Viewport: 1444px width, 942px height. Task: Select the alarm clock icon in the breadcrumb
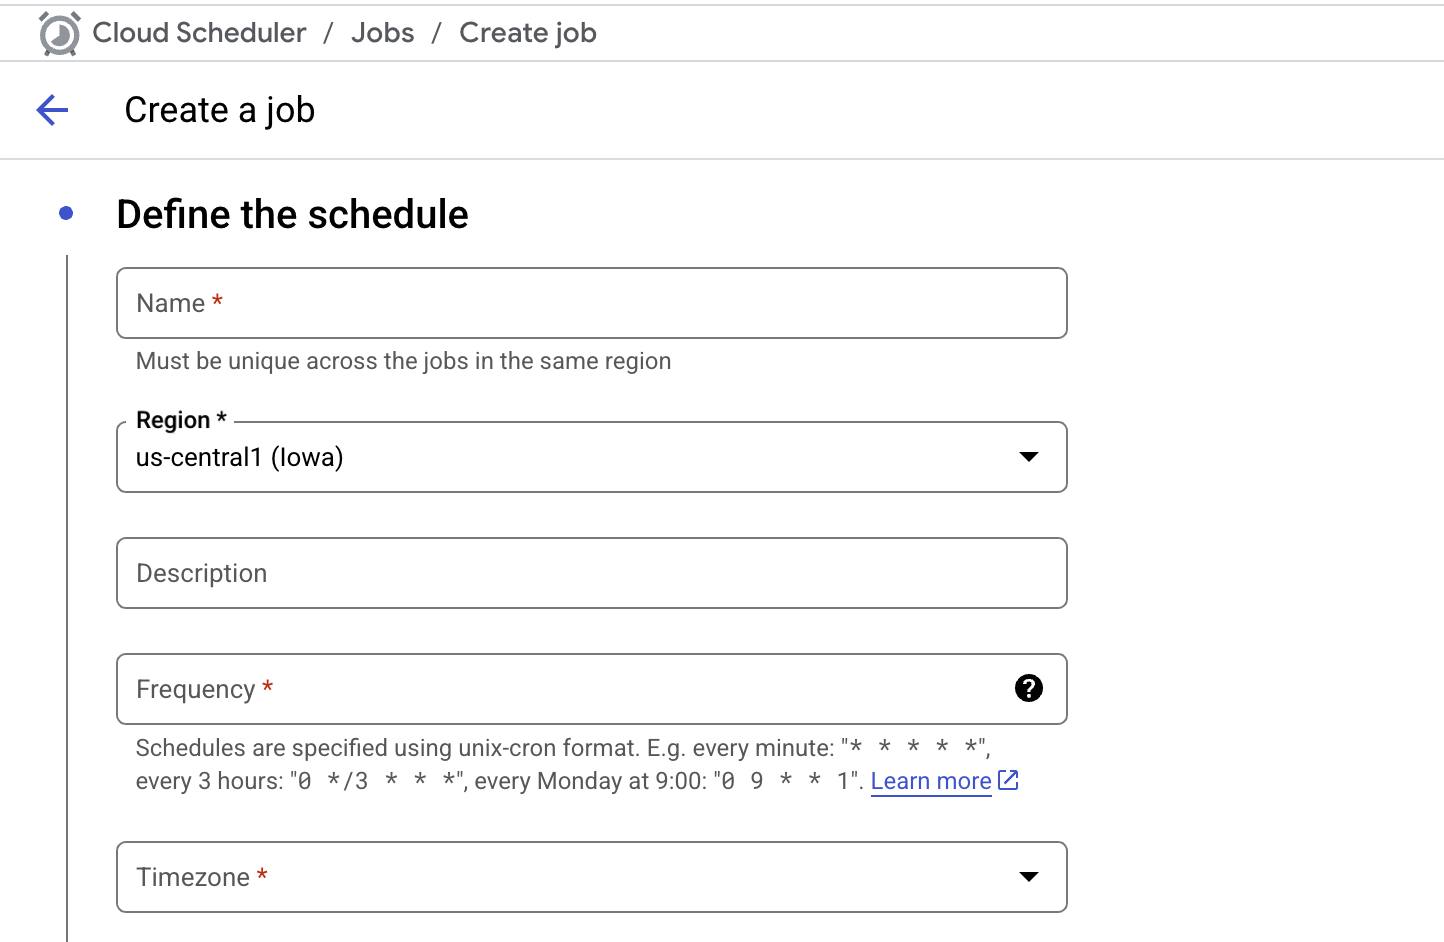pyautogui.click(x=59, y=32)
